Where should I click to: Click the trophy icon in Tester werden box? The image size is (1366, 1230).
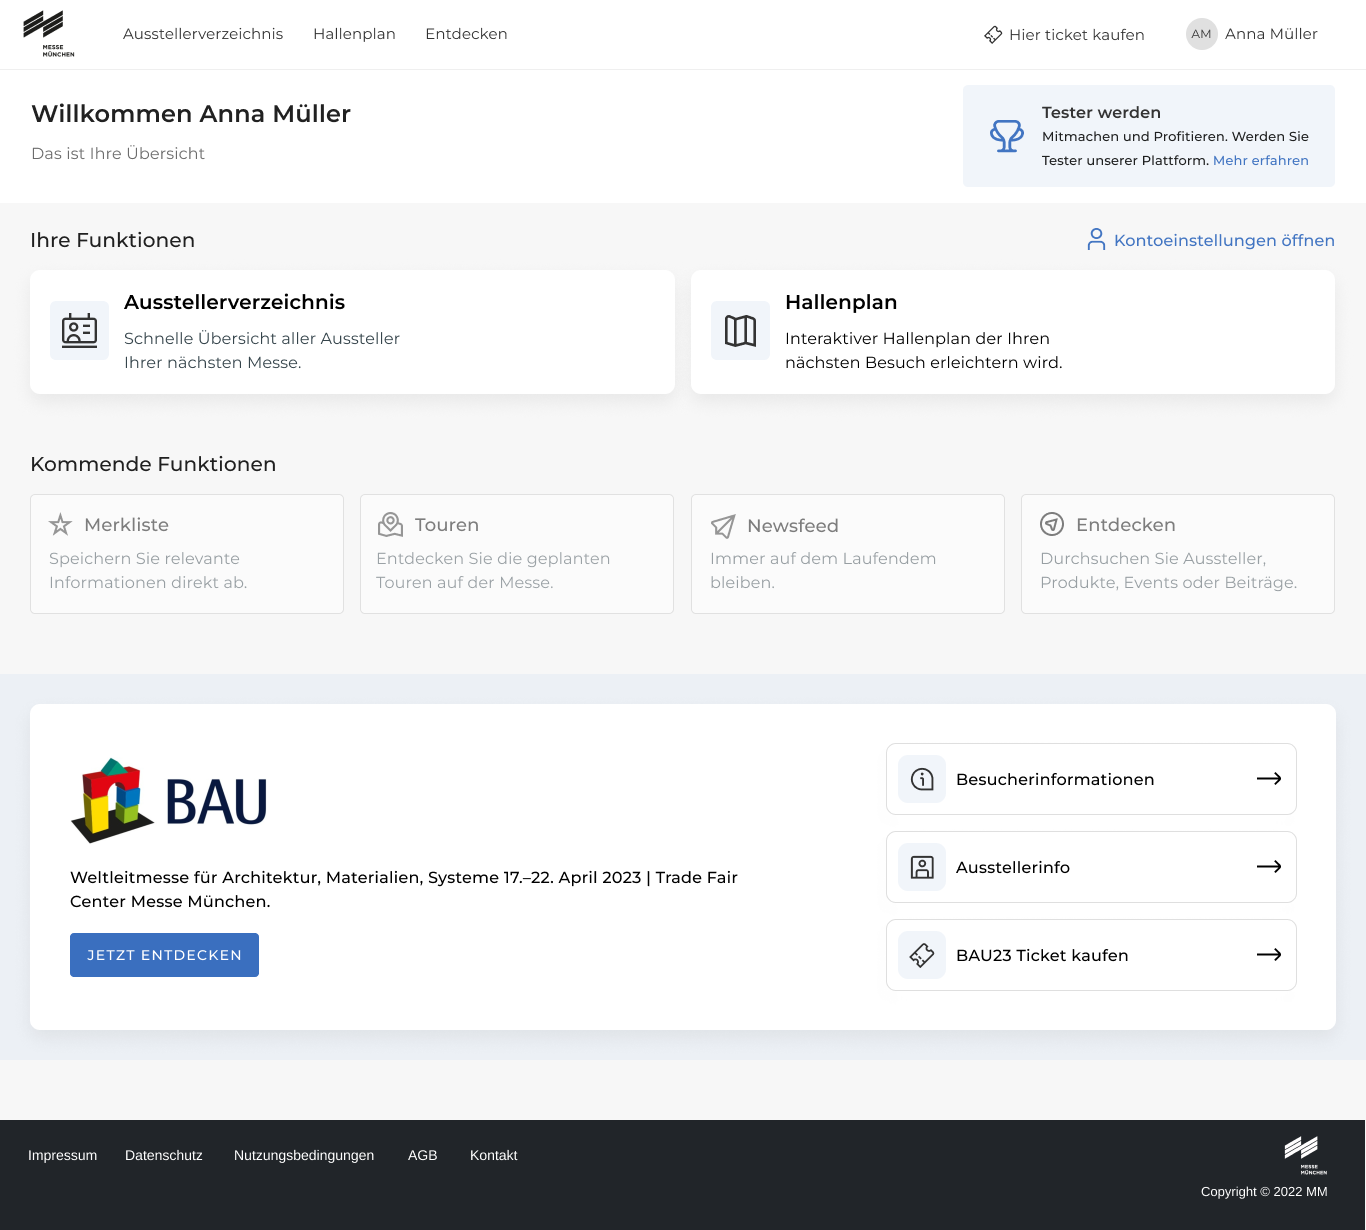coord(1007,136)
